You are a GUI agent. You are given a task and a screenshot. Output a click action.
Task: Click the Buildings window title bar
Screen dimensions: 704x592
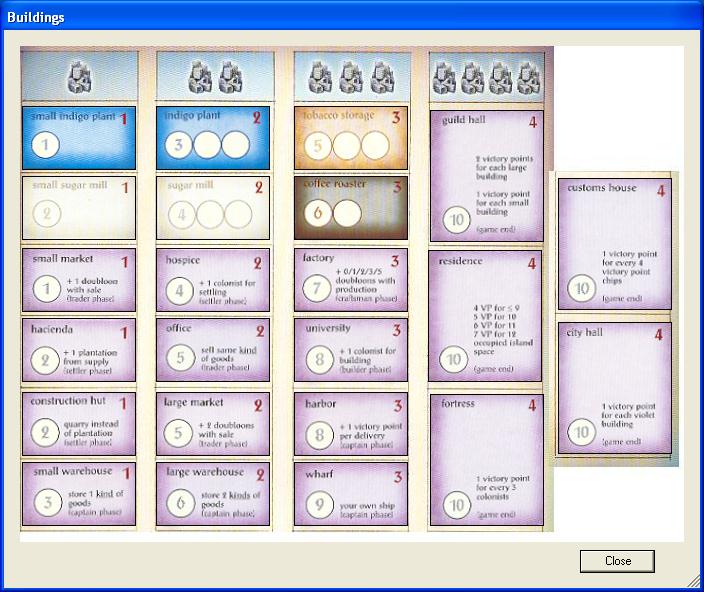coord(352,17)
